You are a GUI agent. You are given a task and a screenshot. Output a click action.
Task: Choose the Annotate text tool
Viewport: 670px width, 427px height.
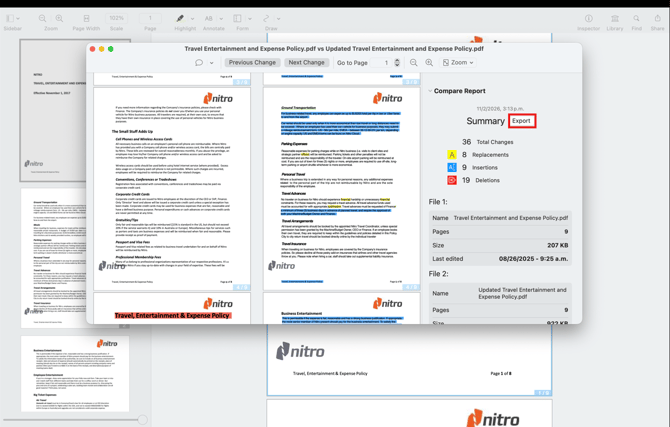209,18
